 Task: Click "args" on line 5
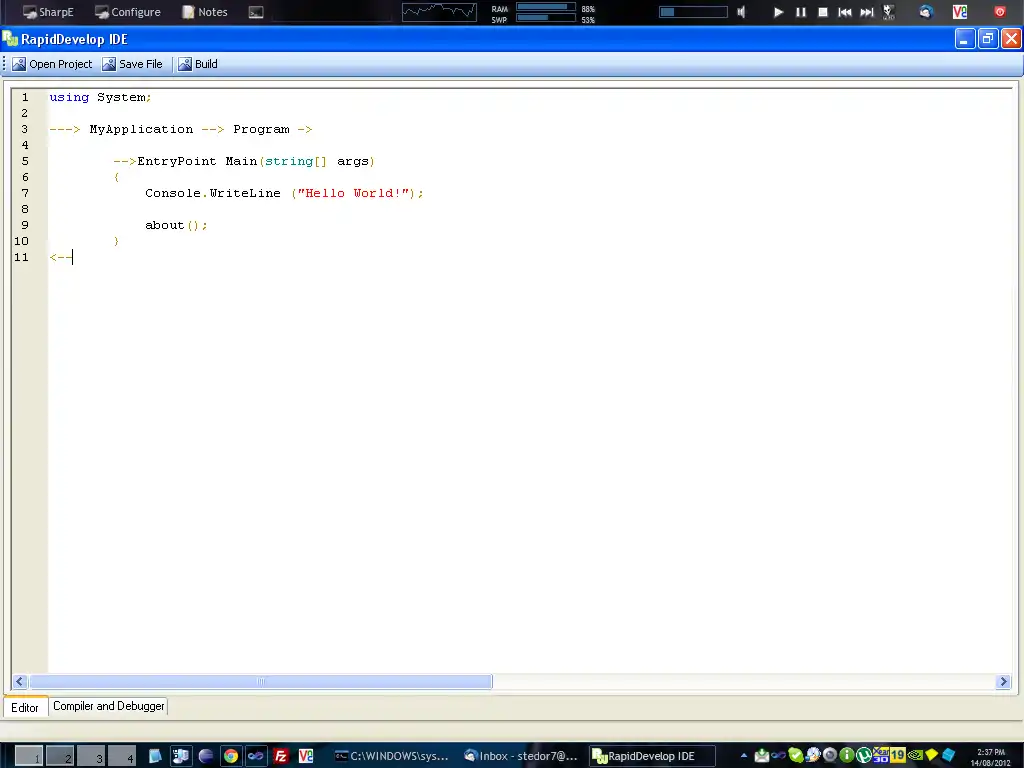click(353, 161)
